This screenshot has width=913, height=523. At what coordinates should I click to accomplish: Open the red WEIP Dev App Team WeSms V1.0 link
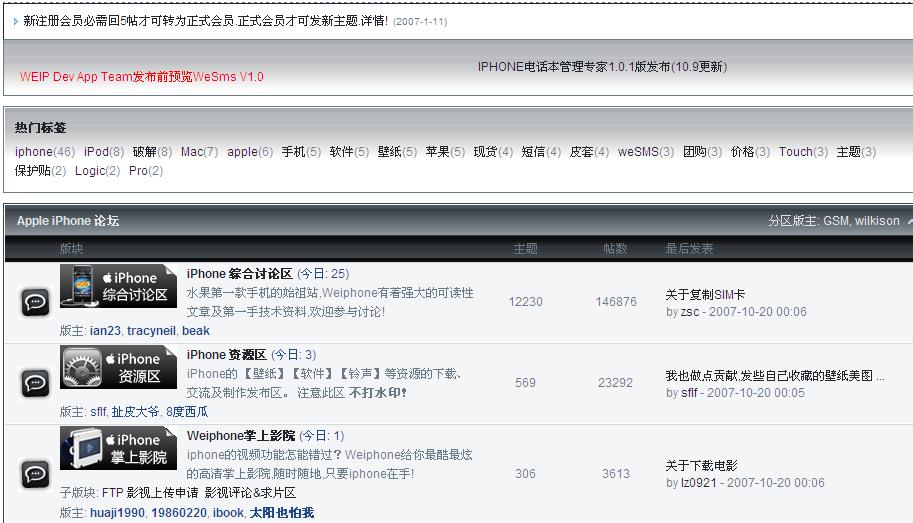141,76
